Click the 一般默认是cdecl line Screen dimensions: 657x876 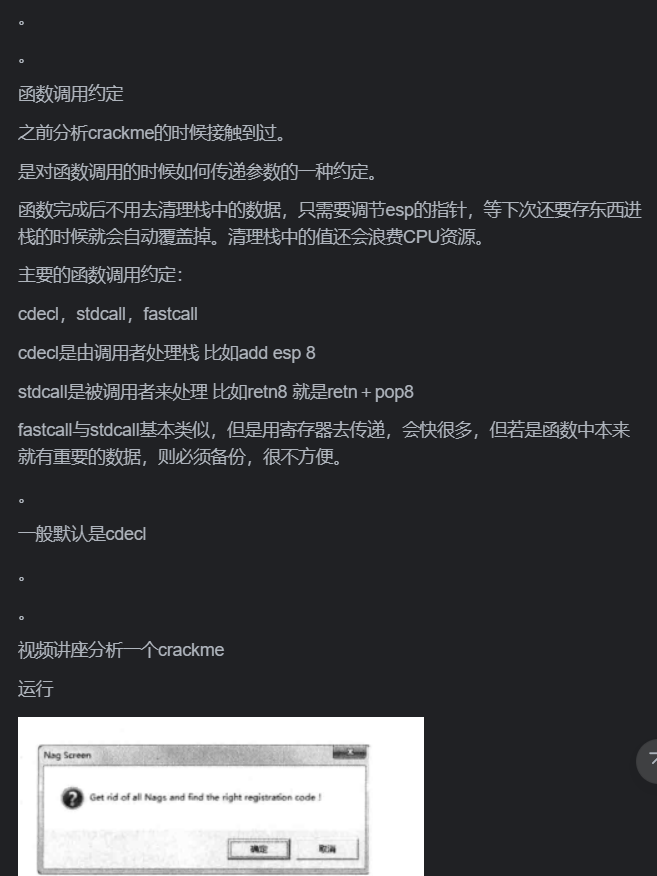(x=82, y=534)
